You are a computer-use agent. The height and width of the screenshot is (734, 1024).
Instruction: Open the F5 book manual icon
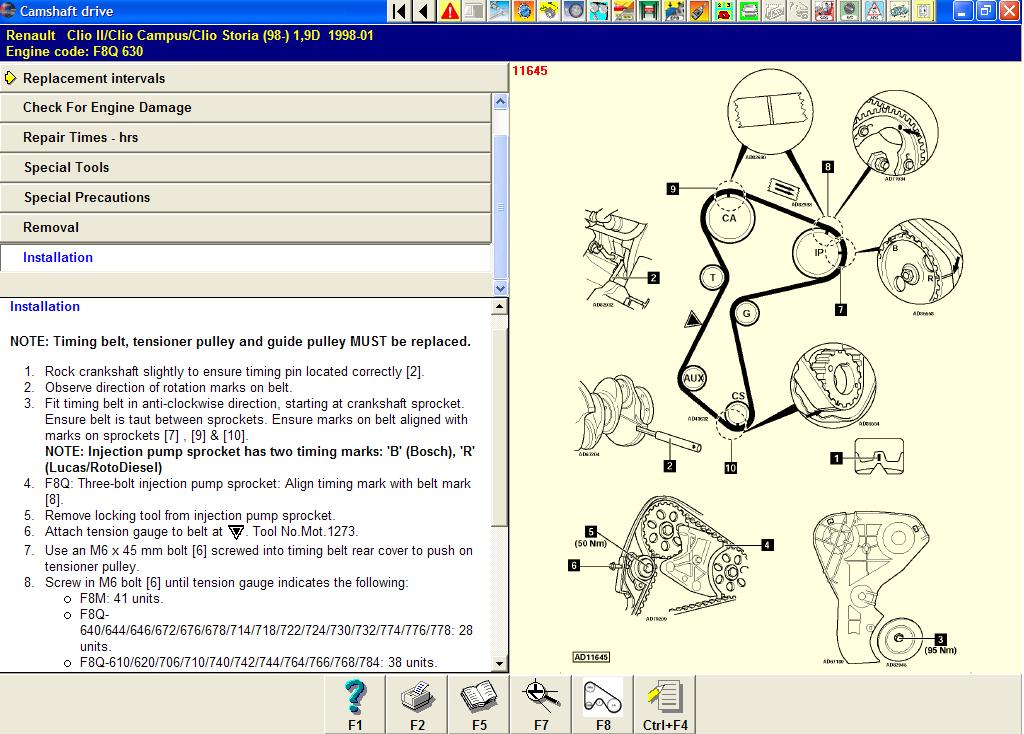479,704
